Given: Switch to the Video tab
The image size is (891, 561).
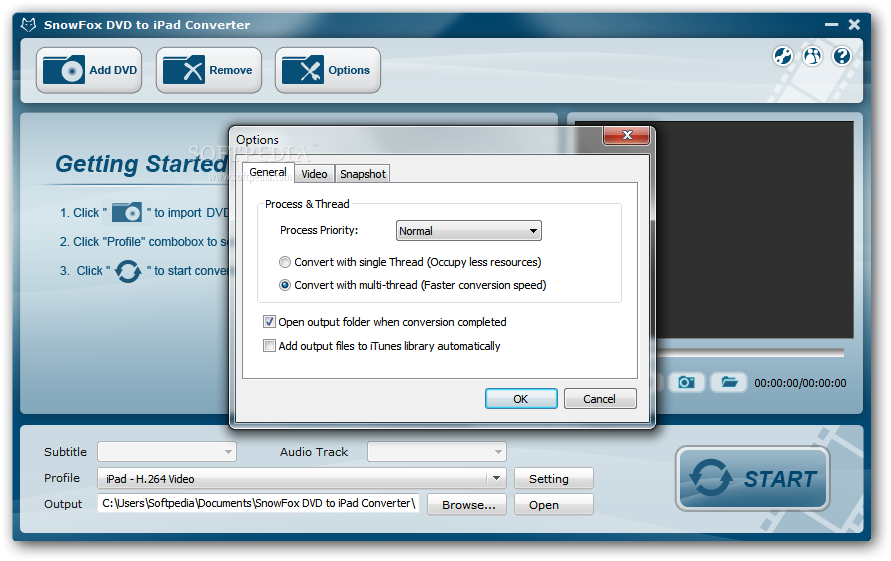Looking at the screenshot, I should click(314, 174).
